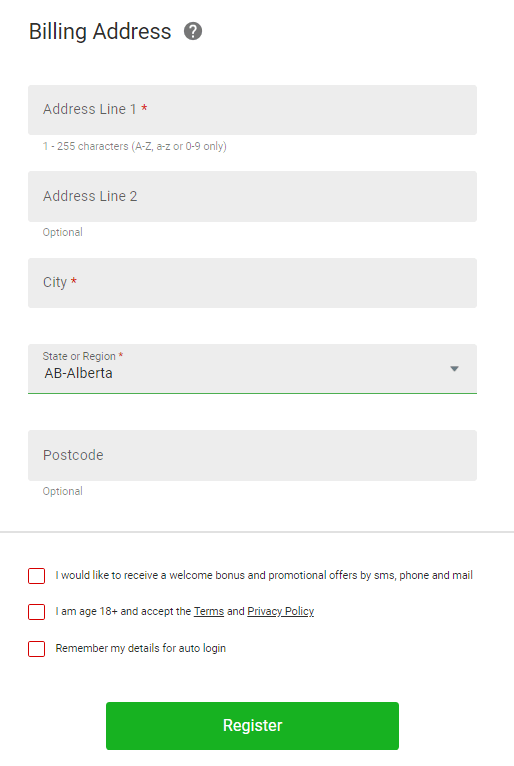
Task: Open the Privacy Policy link
Action: 280,611
